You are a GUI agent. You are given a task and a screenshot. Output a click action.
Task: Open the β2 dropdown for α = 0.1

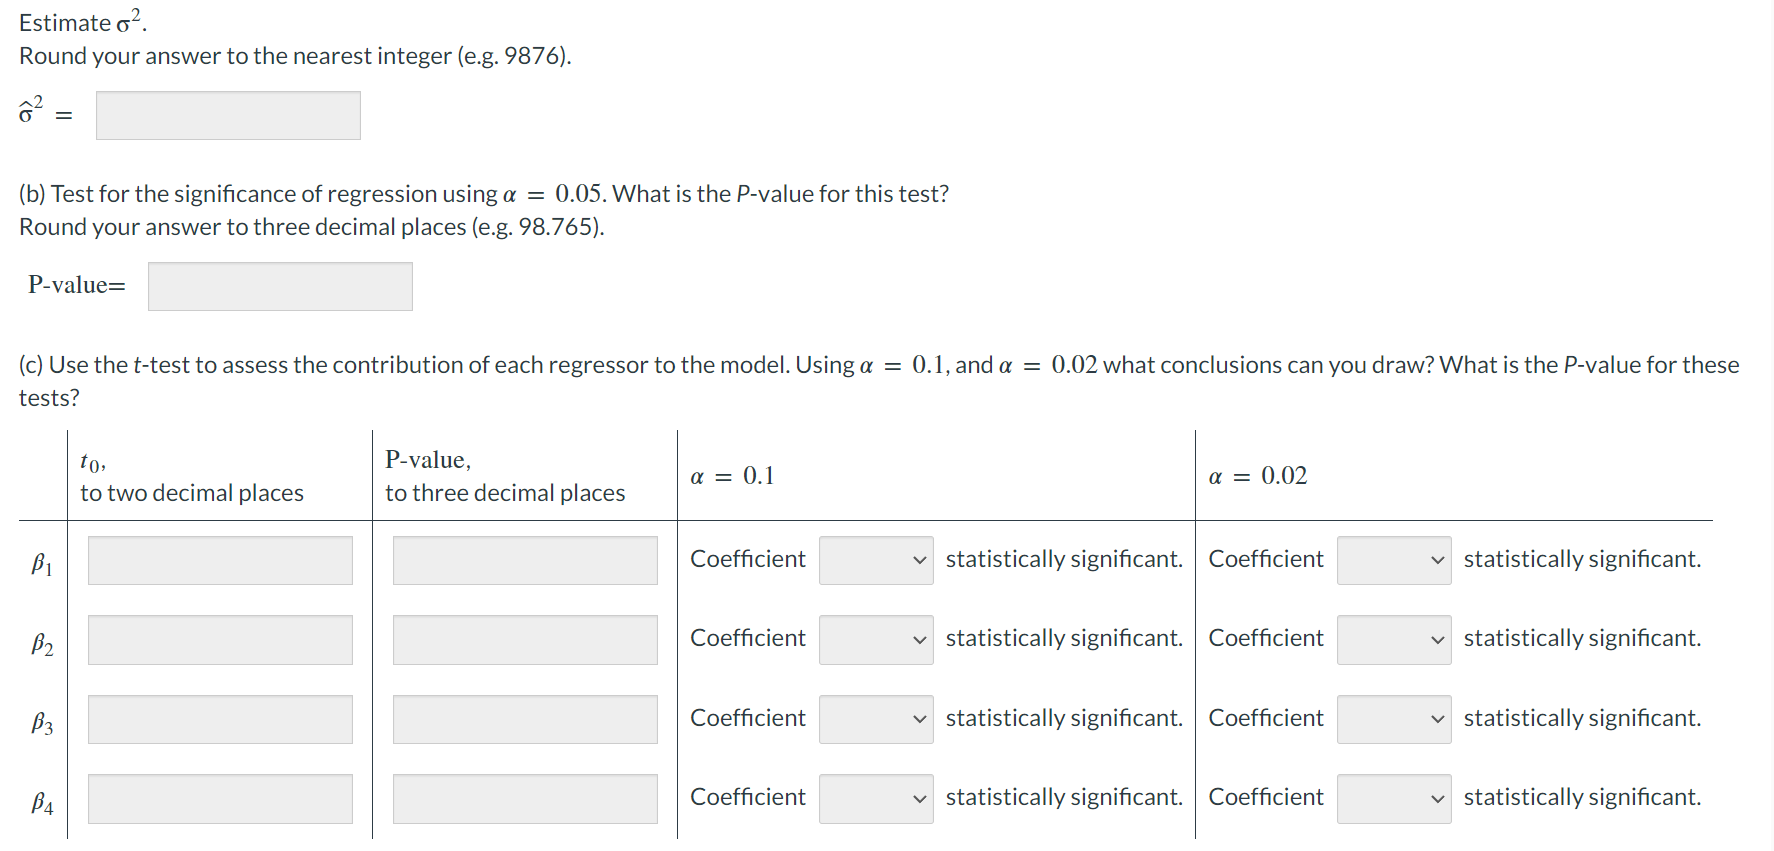click(x=876, y=640)
